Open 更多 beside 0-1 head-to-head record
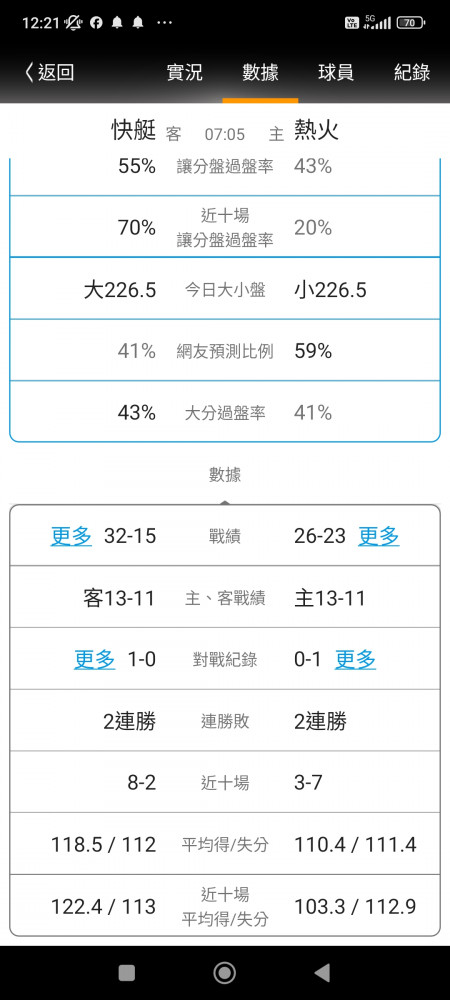This screenshot has width=450, height=1000. [x=356, y=659]
